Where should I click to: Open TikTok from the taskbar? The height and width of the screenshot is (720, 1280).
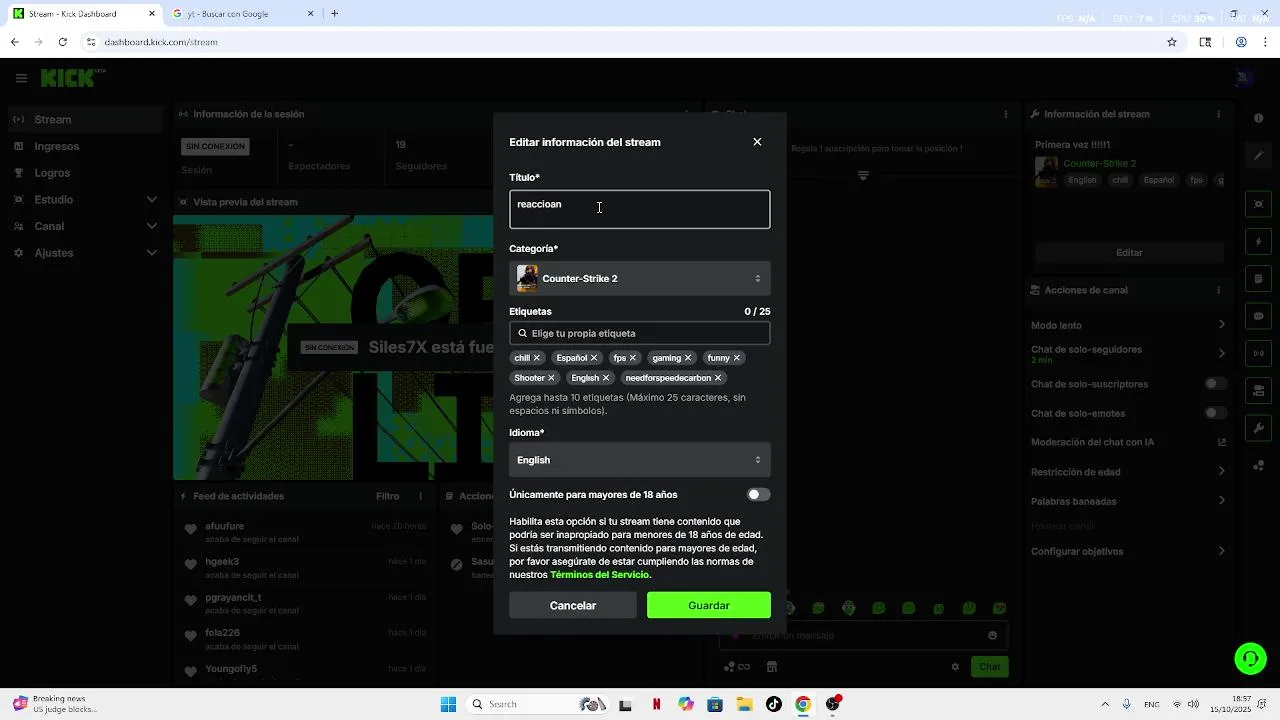(774, 704)
